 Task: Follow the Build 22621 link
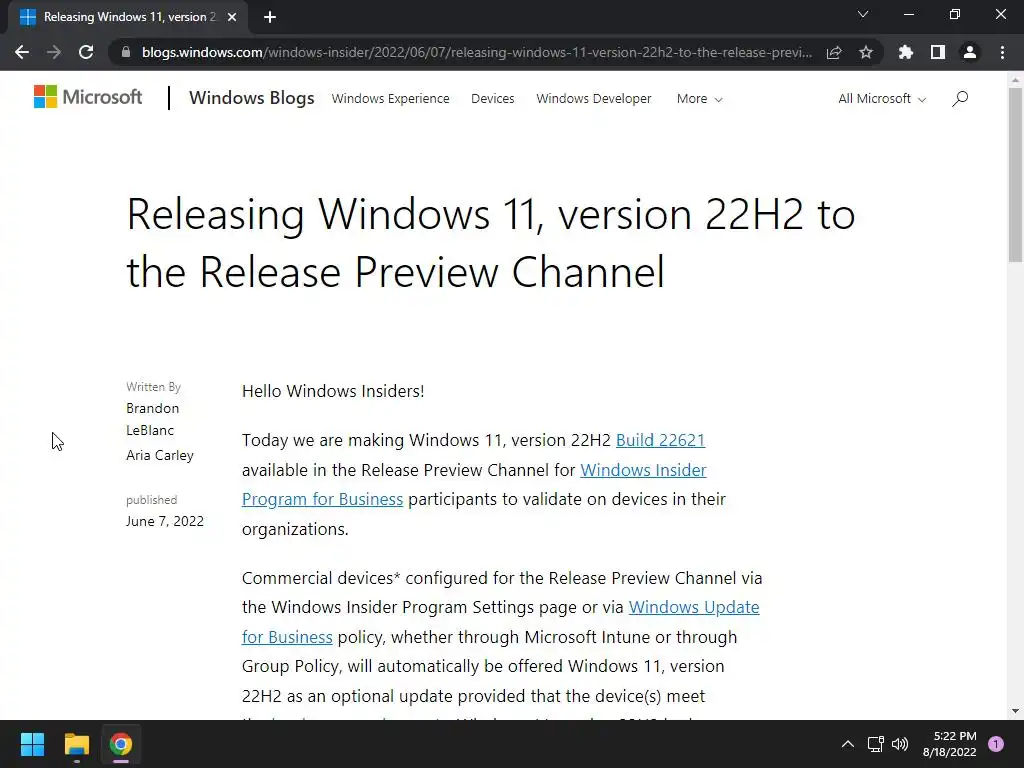(x=660, y=440)
